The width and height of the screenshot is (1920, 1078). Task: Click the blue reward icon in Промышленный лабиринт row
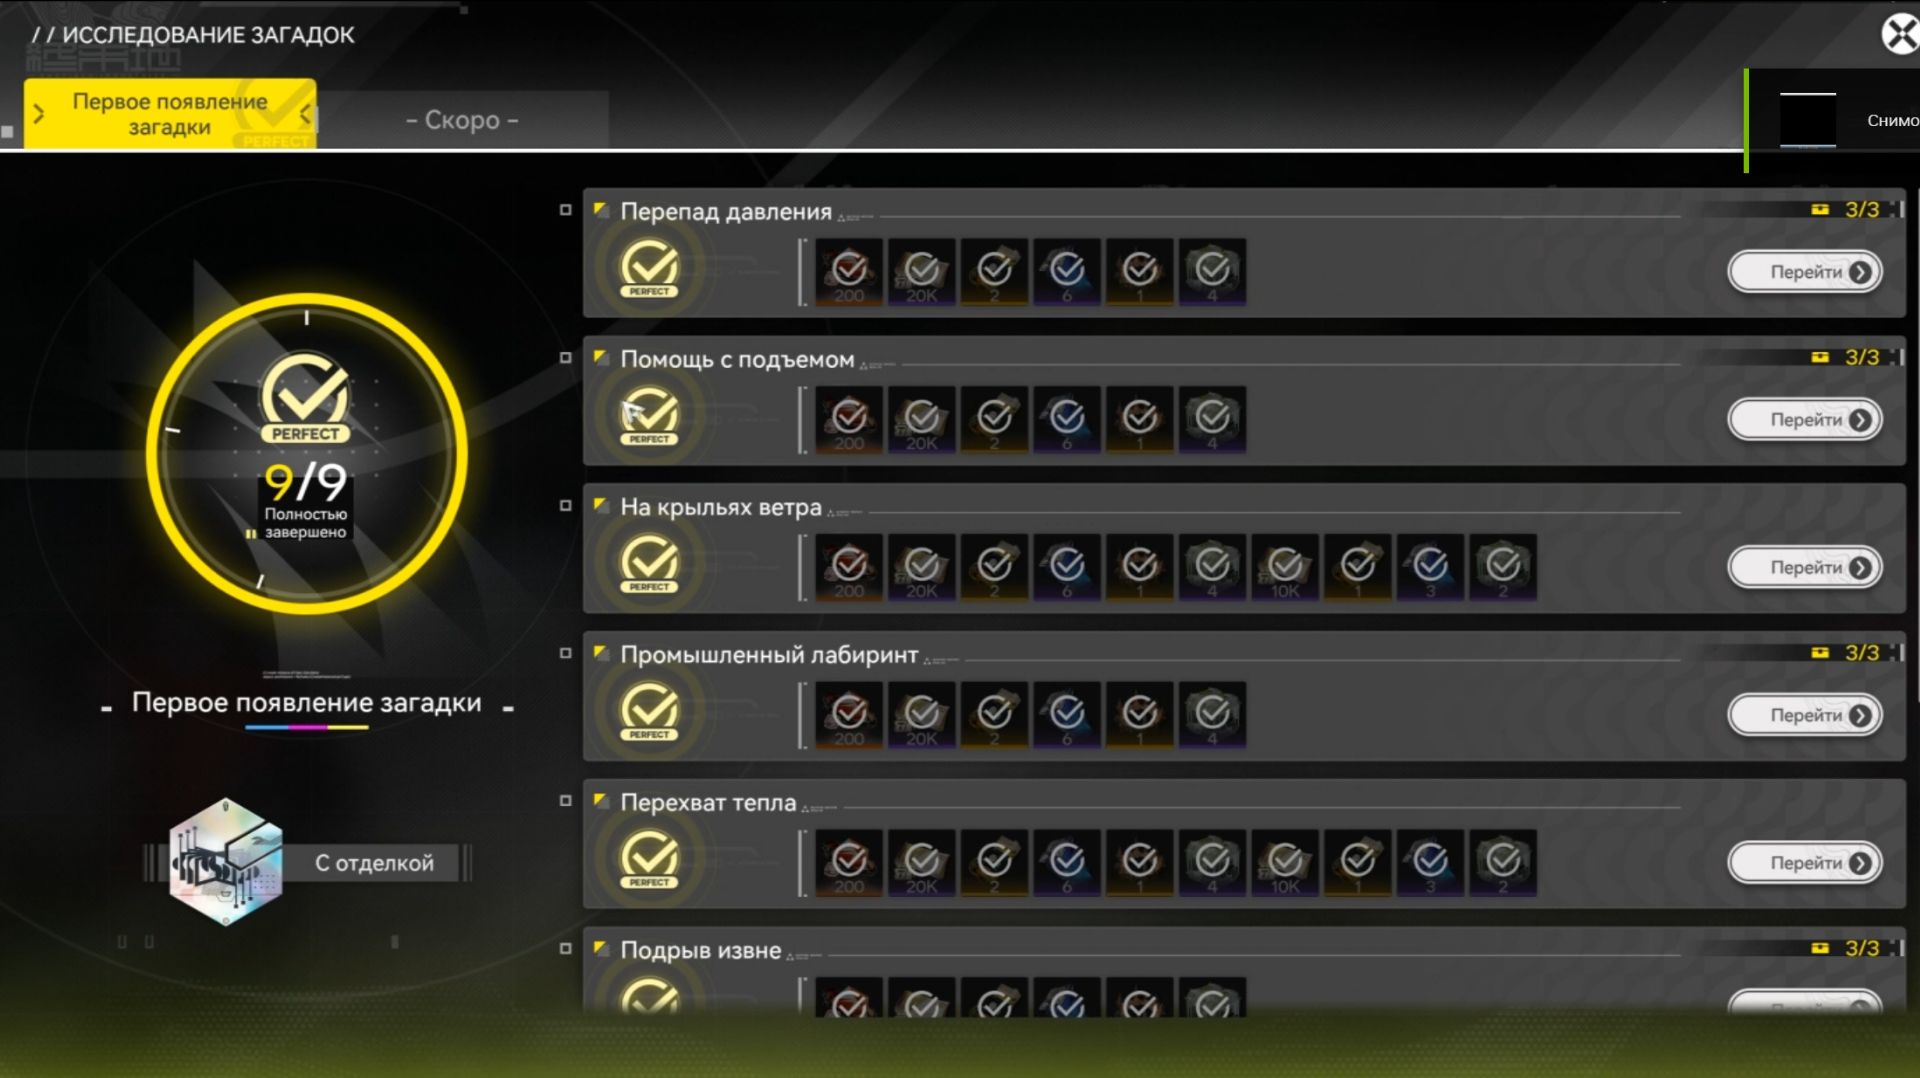pos(1067,715)
